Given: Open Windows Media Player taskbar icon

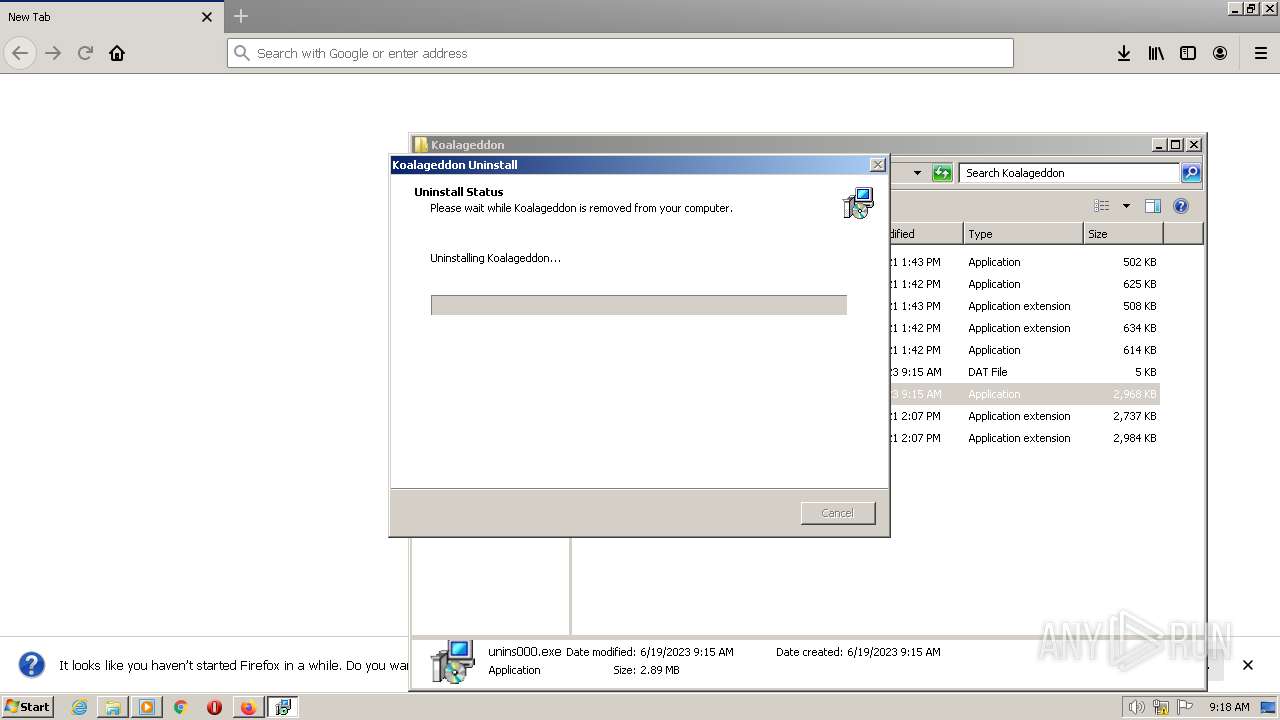Looking at the screenshot, I should [147, 707].
